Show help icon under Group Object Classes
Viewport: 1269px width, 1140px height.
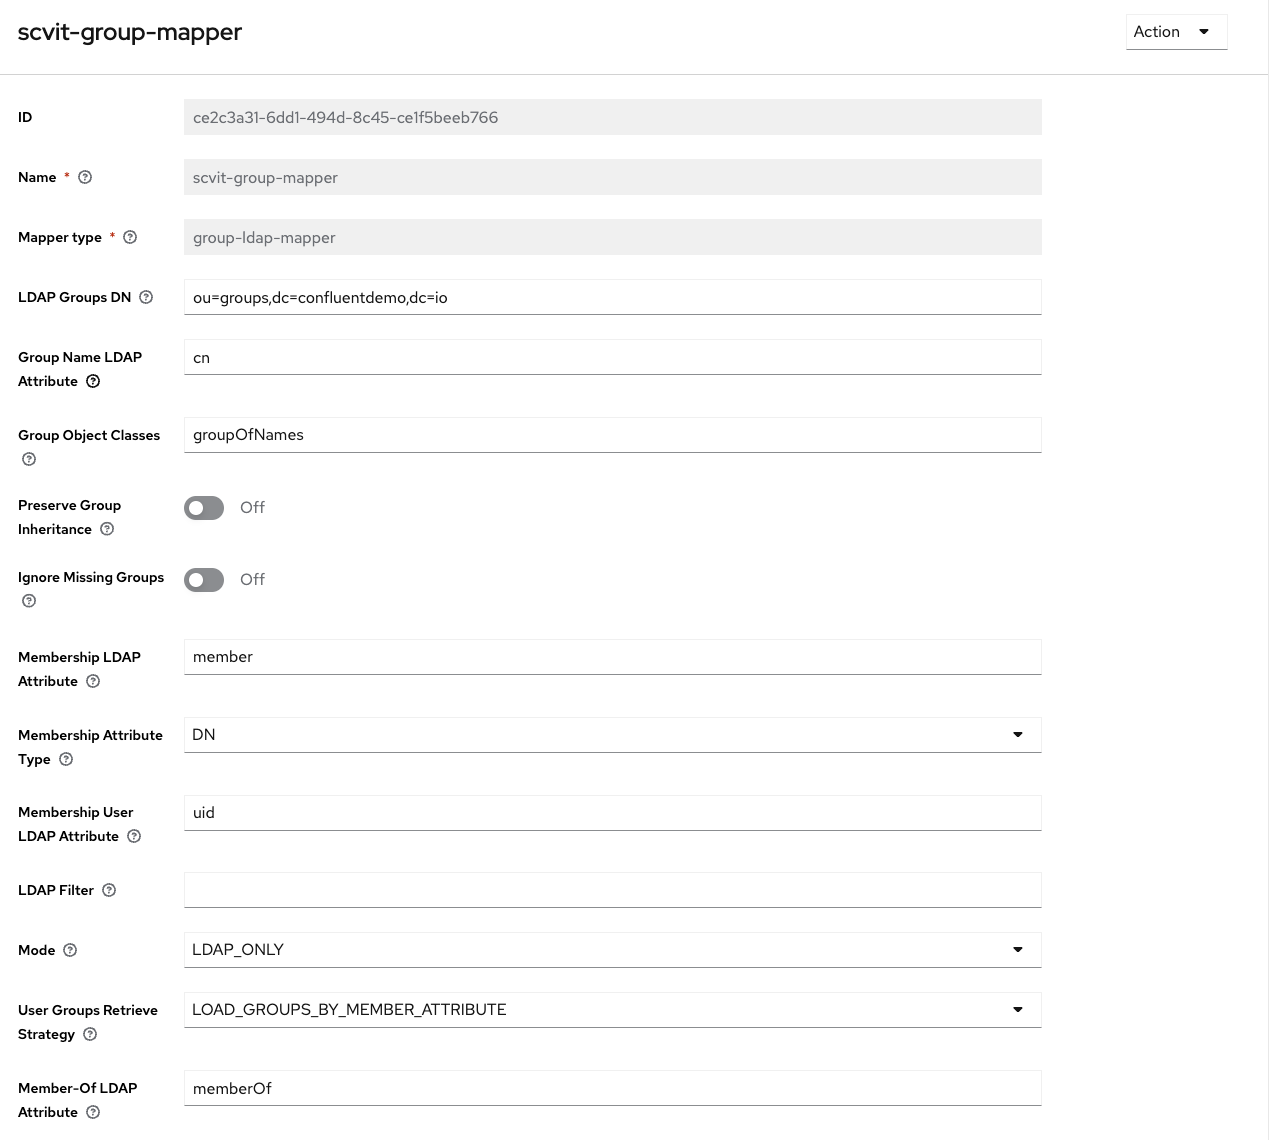(x=29, y=459)
